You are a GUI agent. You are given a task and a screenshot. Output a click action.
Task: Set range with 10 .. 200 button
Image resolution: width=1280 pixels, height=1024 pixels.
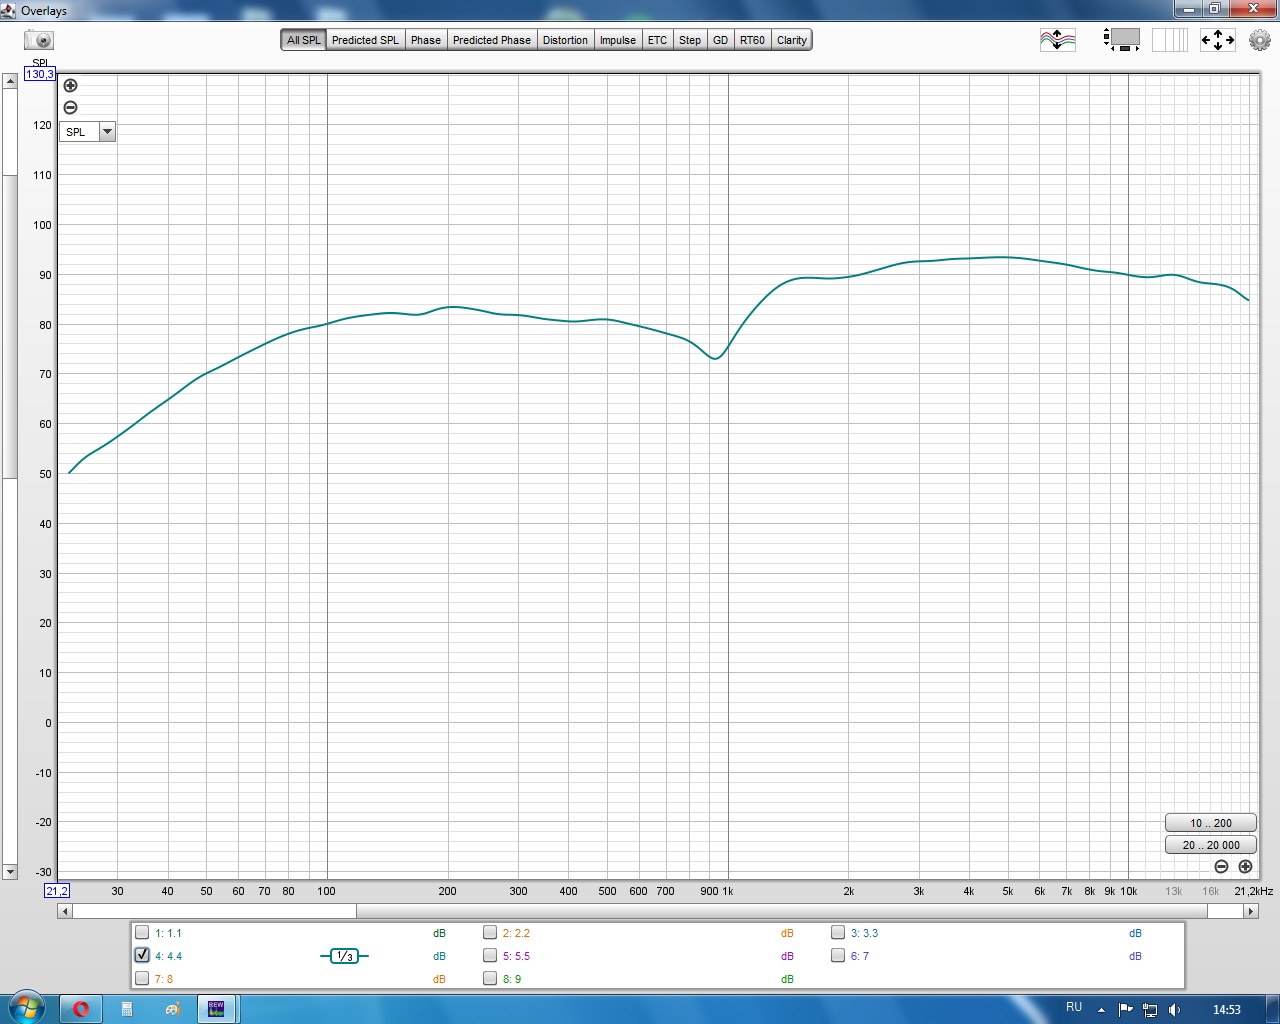click(x=1211, y=823)
